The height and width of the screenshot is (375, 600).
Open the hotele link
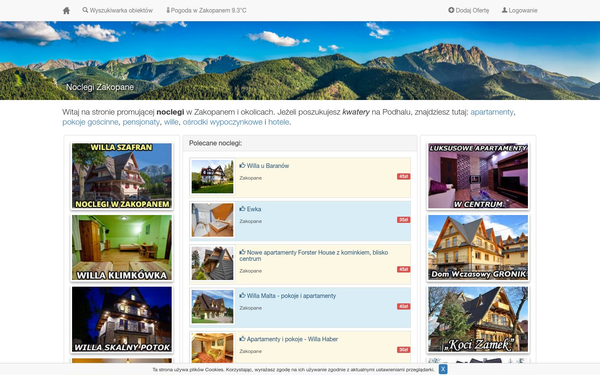pyautogui.click(x=279, y=122)
